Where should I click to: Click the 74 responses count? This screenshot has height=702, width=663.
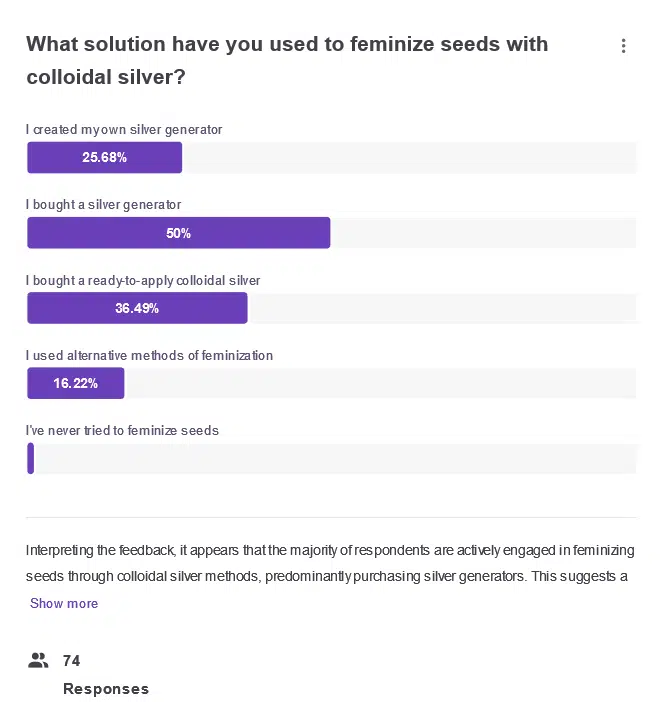coord(71,660)
